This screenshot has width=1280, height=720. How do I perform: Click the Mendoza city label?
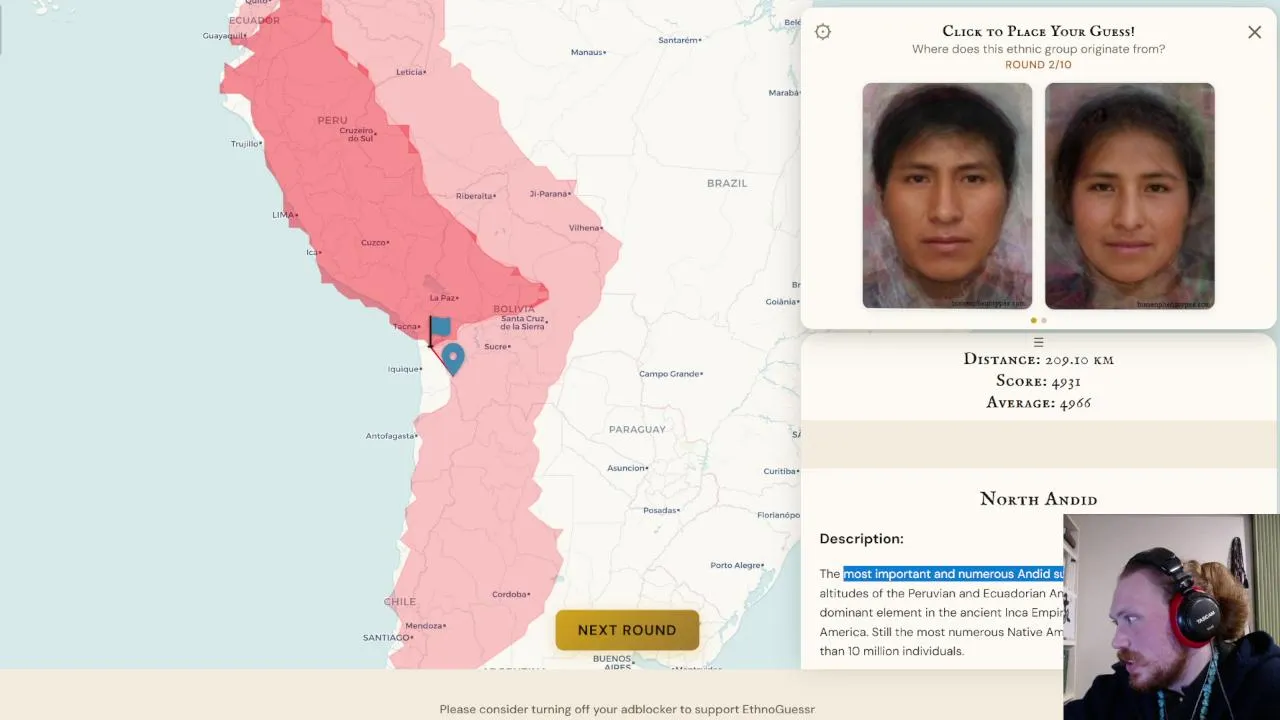click(424, 626)
